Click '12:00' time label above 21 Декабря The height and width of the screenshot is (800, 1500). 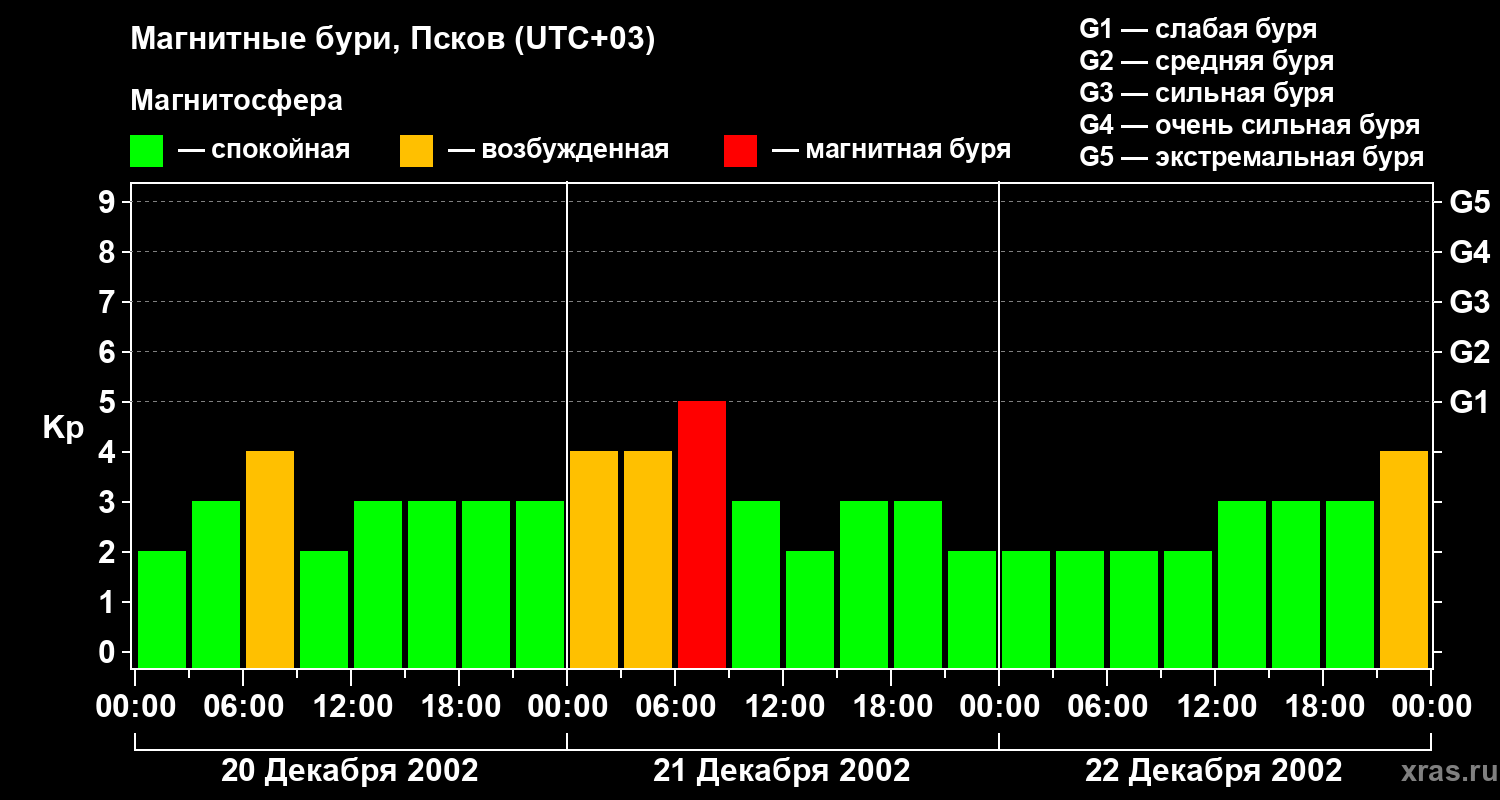783,707
